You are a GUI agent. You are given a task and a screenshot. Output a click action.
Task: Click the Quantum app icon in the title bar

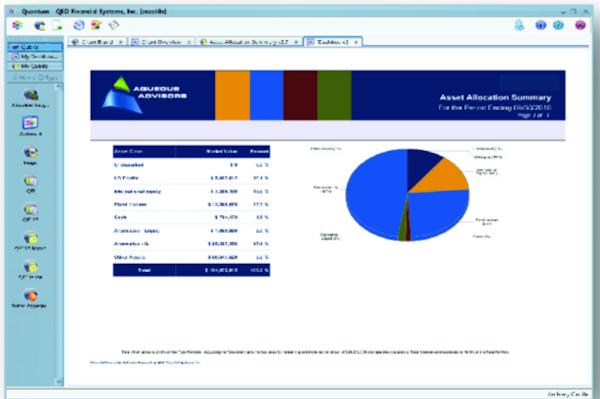pos(12,11)
